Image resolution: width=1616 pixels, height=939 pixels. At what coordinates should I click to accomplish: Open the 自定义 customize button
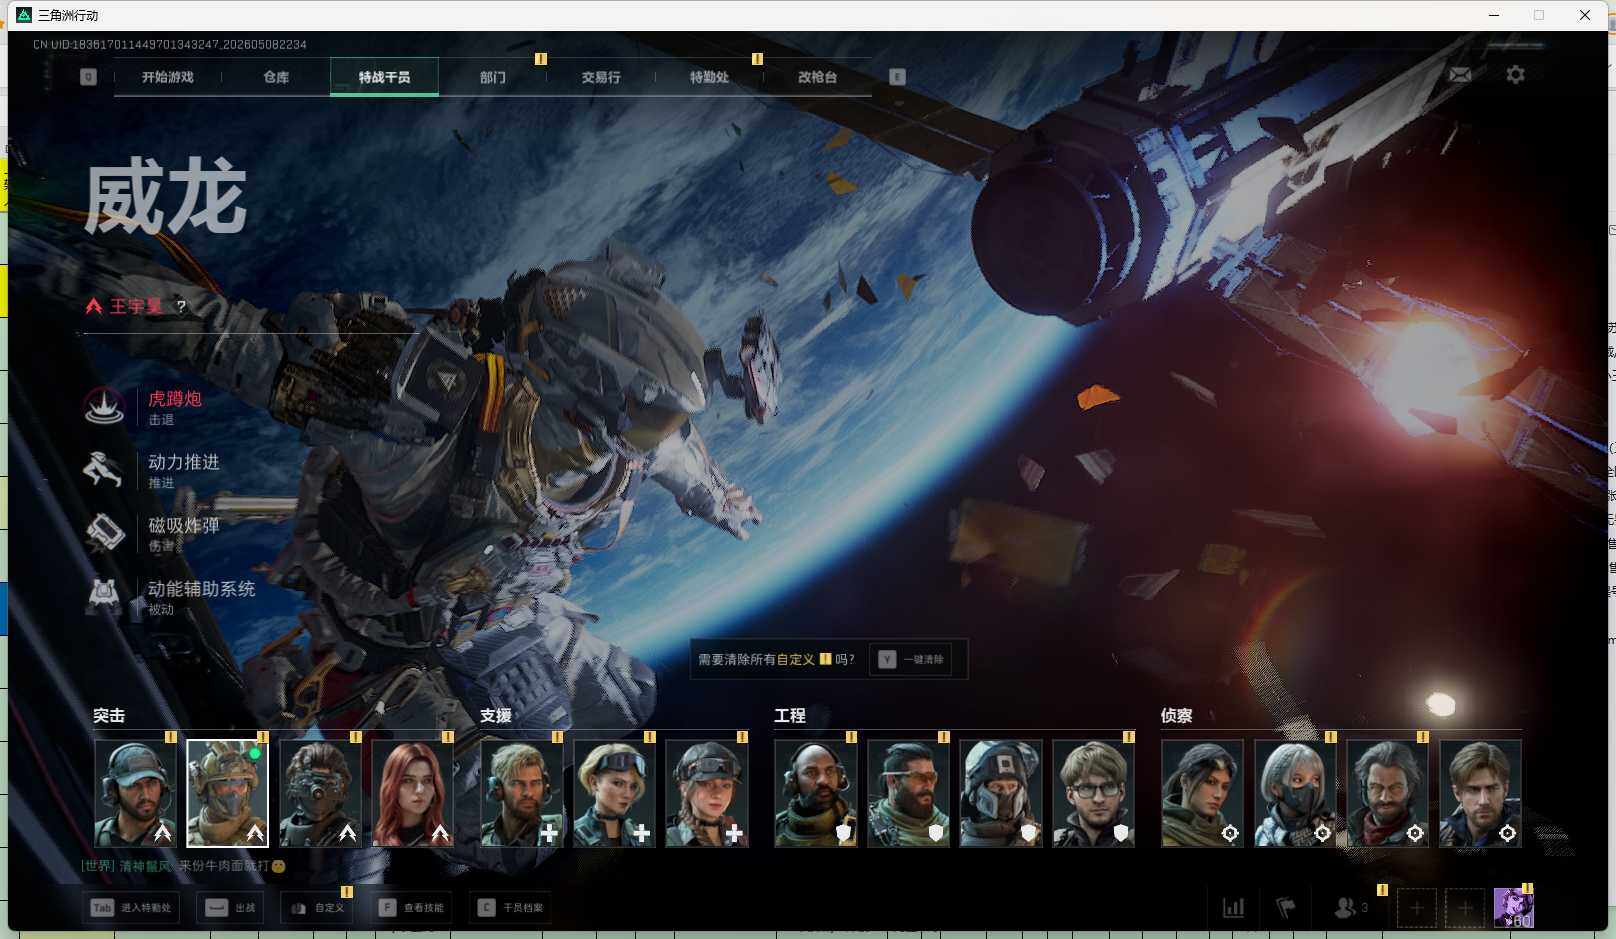pyautogui.click(x=317, y=907)
